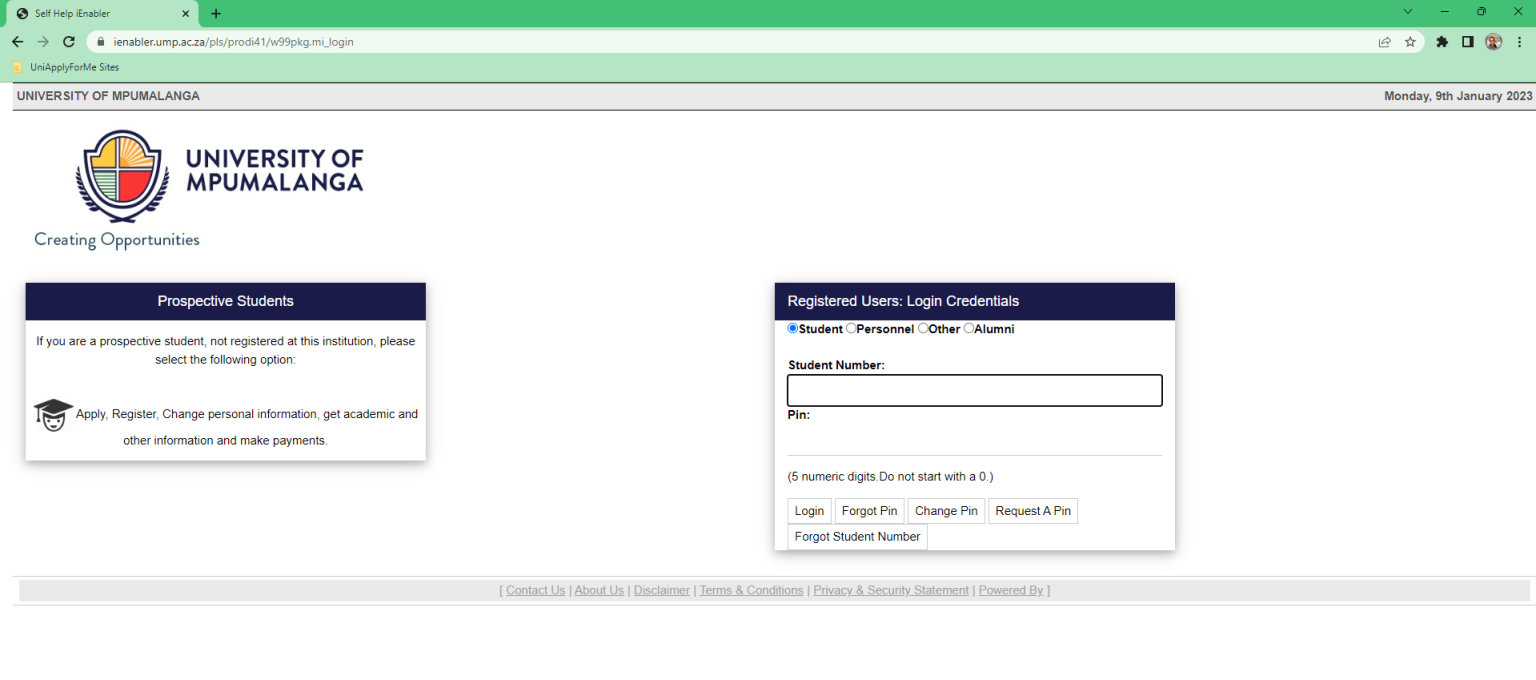Reload the Self Help iEnabler page
This screenshot has height=680, width=1536.
68,41
